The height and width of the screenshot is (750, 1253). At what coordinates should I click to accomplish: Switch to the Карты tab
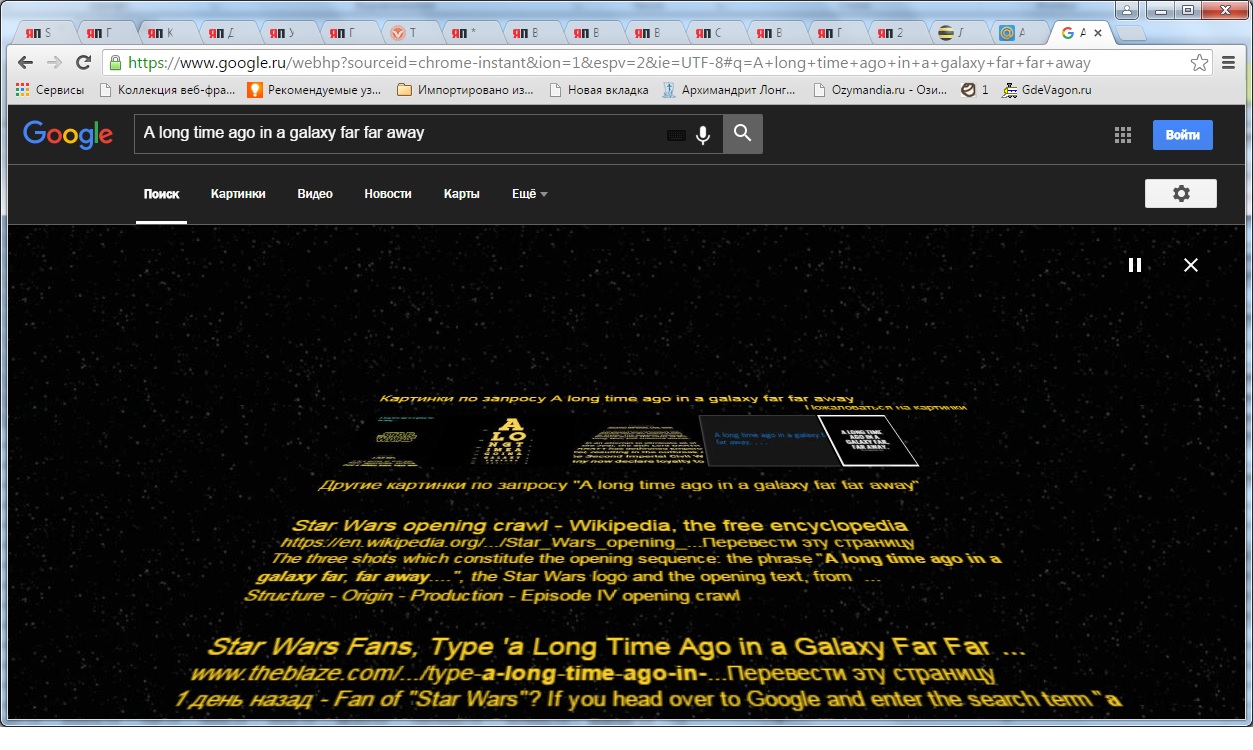462,194
